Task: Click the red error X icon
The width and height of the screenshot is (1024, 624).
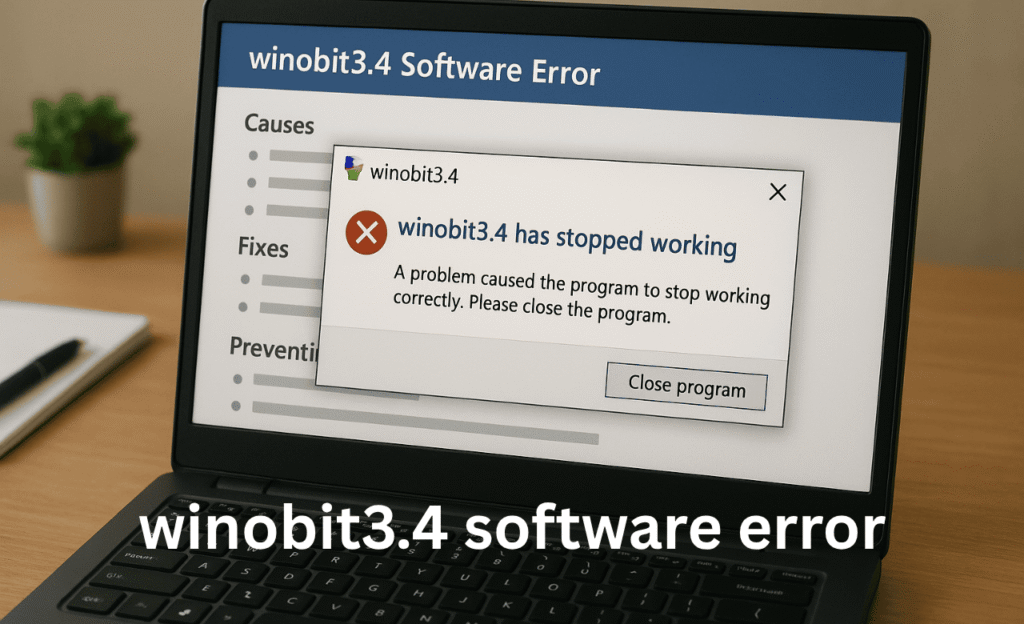Action: tap(366, 232)
